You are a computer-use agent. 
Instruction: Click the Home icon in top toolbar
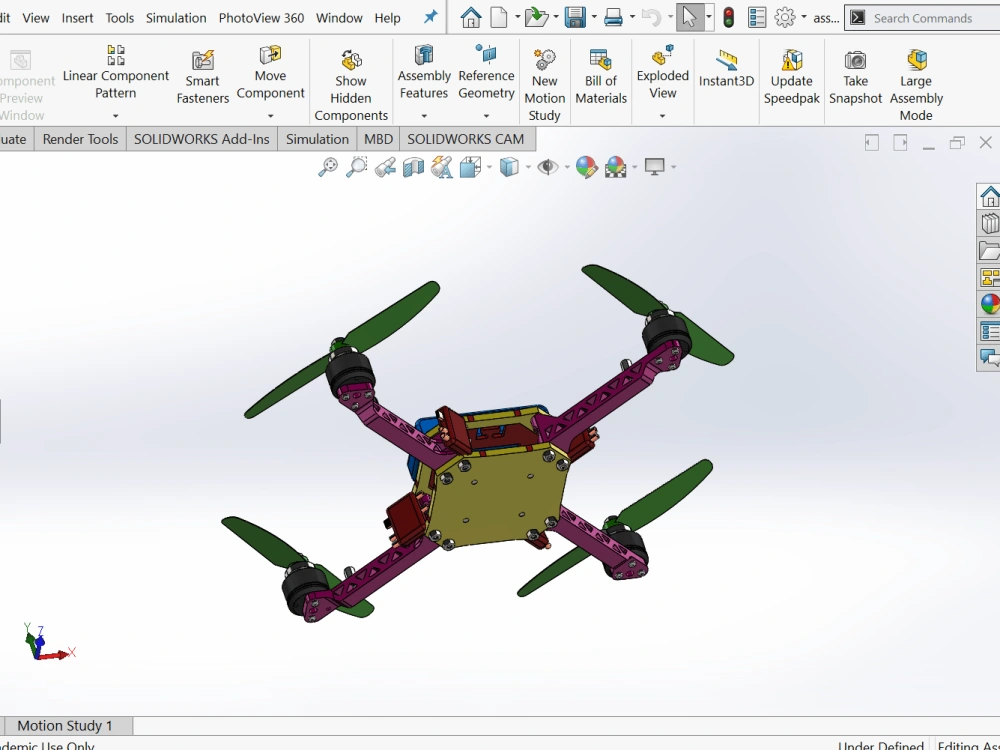471,18
